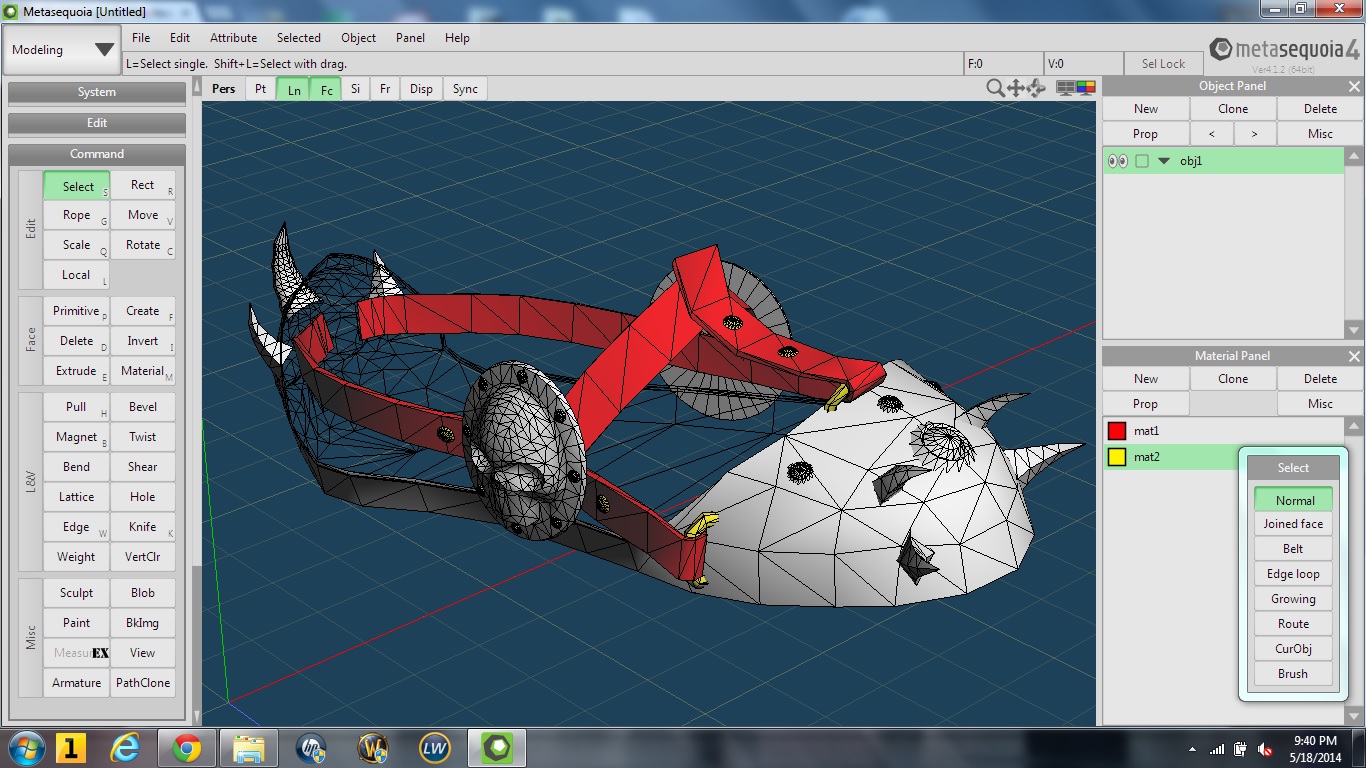Open the File menu
The width and height of the screenshot is (1366, 768).
[x=141, y=38]
